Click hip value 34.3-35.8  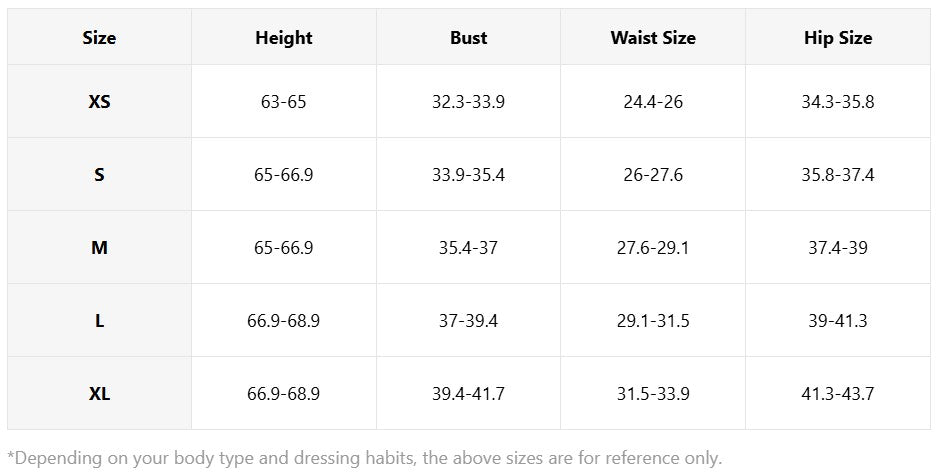click(x=838, y=102)
